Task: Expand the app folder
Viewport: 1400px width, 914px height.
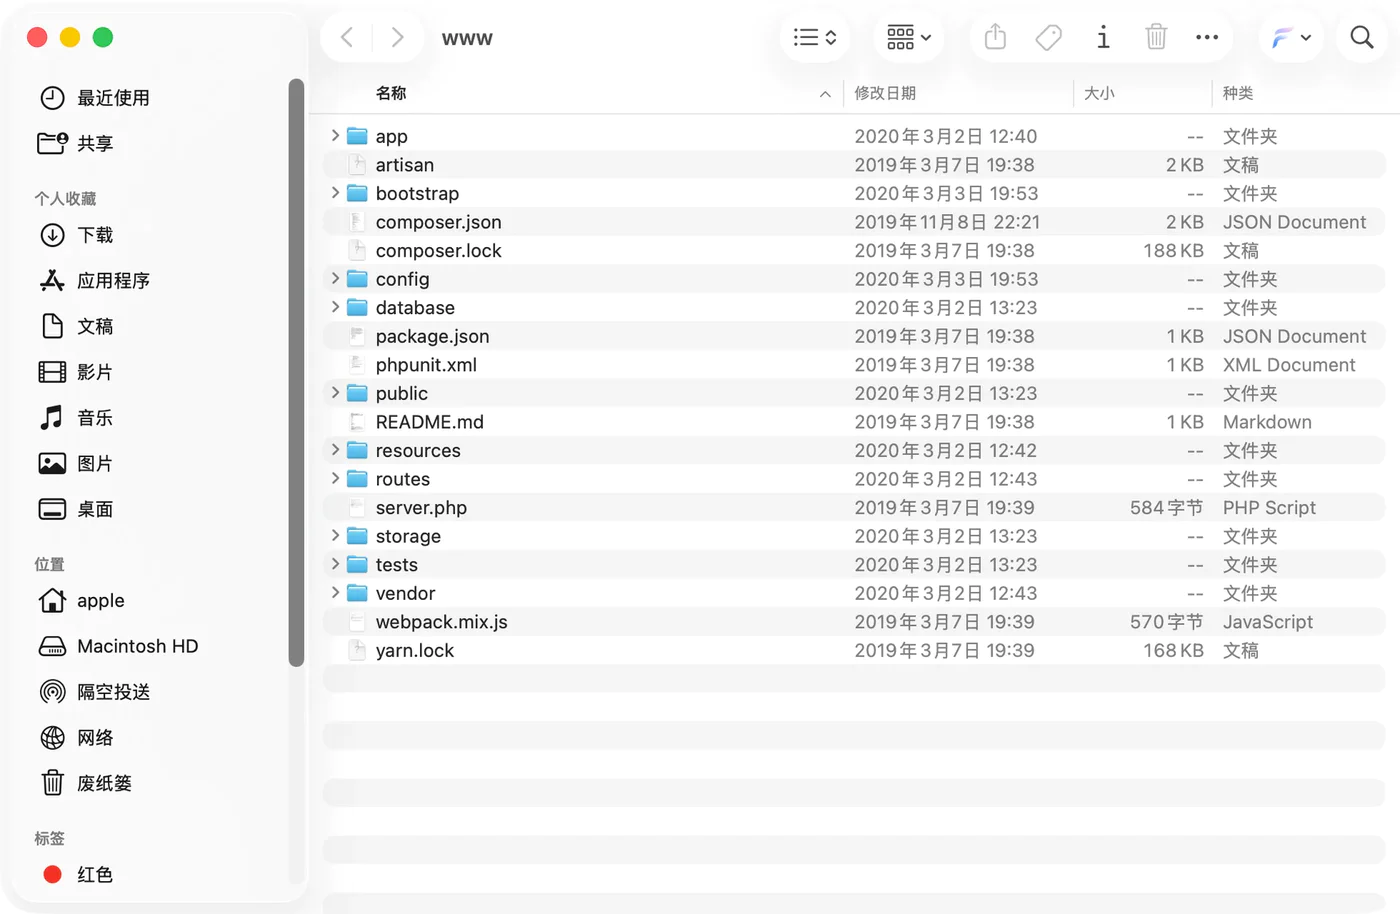Action: [335, 135]
